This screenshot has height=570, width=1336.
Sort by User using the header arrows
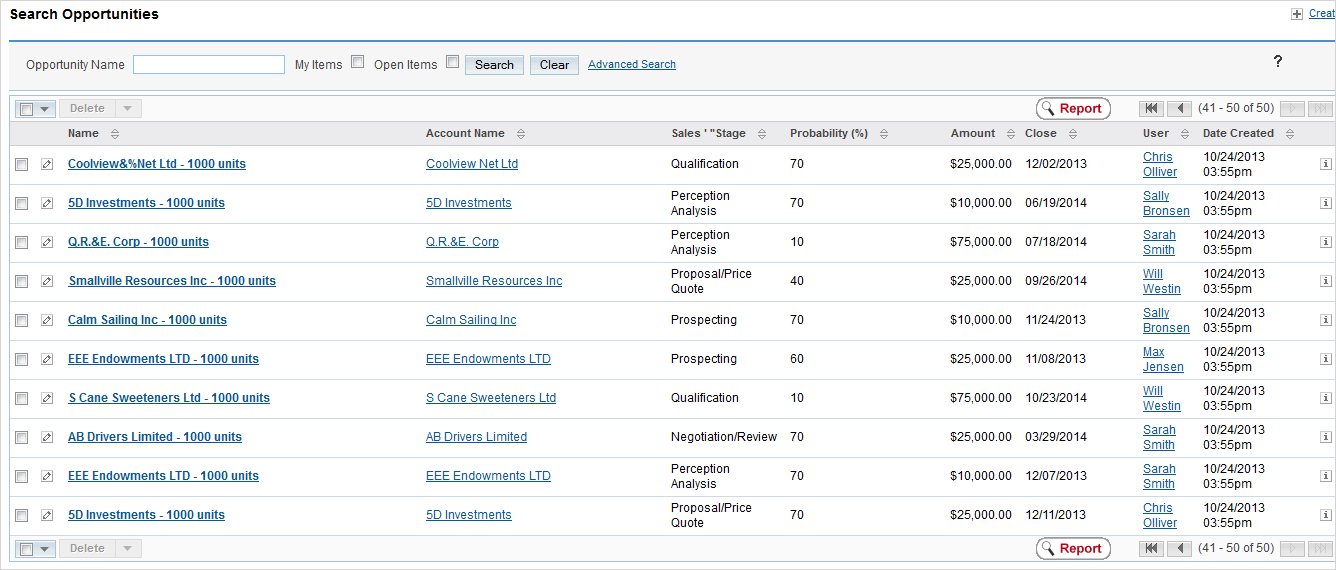[x=1185, y=134]
